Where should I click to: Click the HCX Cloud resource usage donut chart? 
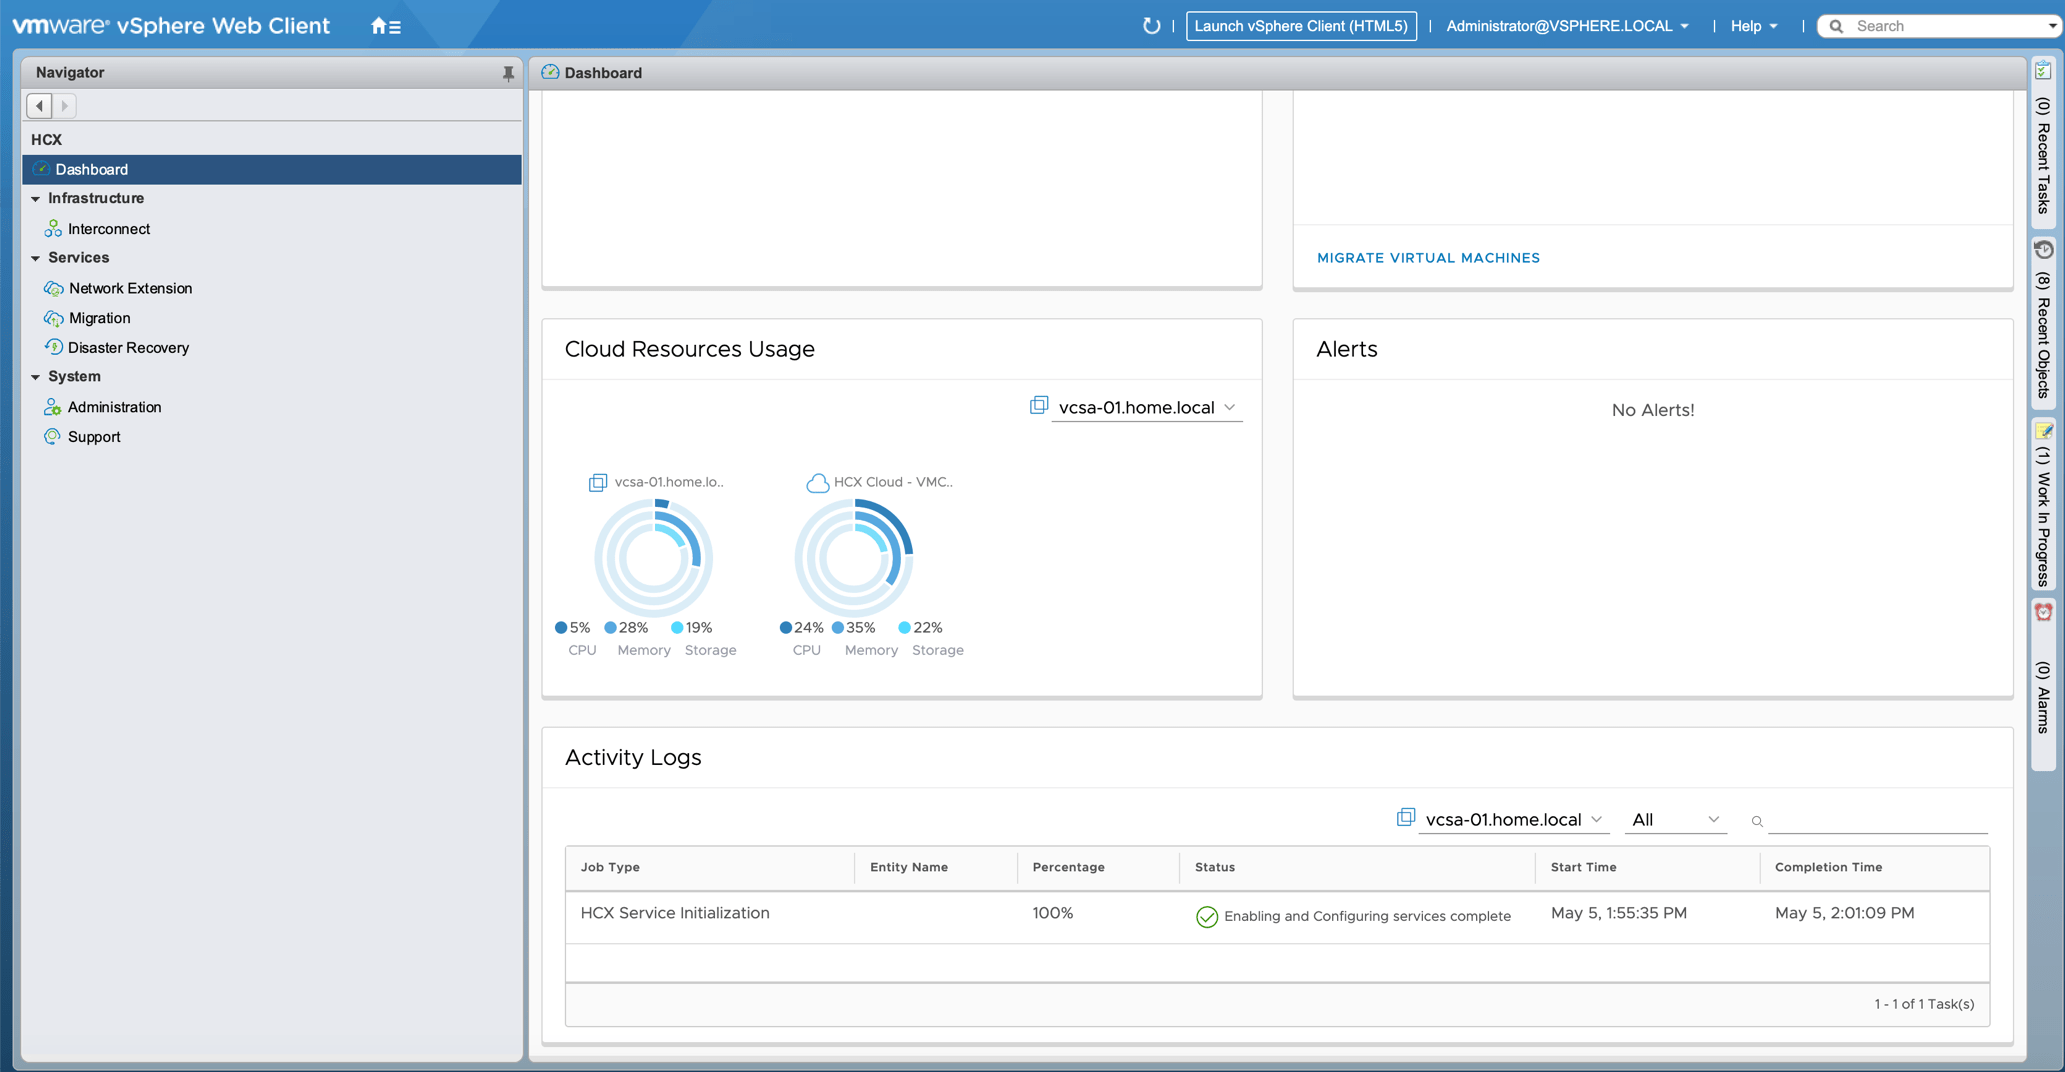(854, 557)
